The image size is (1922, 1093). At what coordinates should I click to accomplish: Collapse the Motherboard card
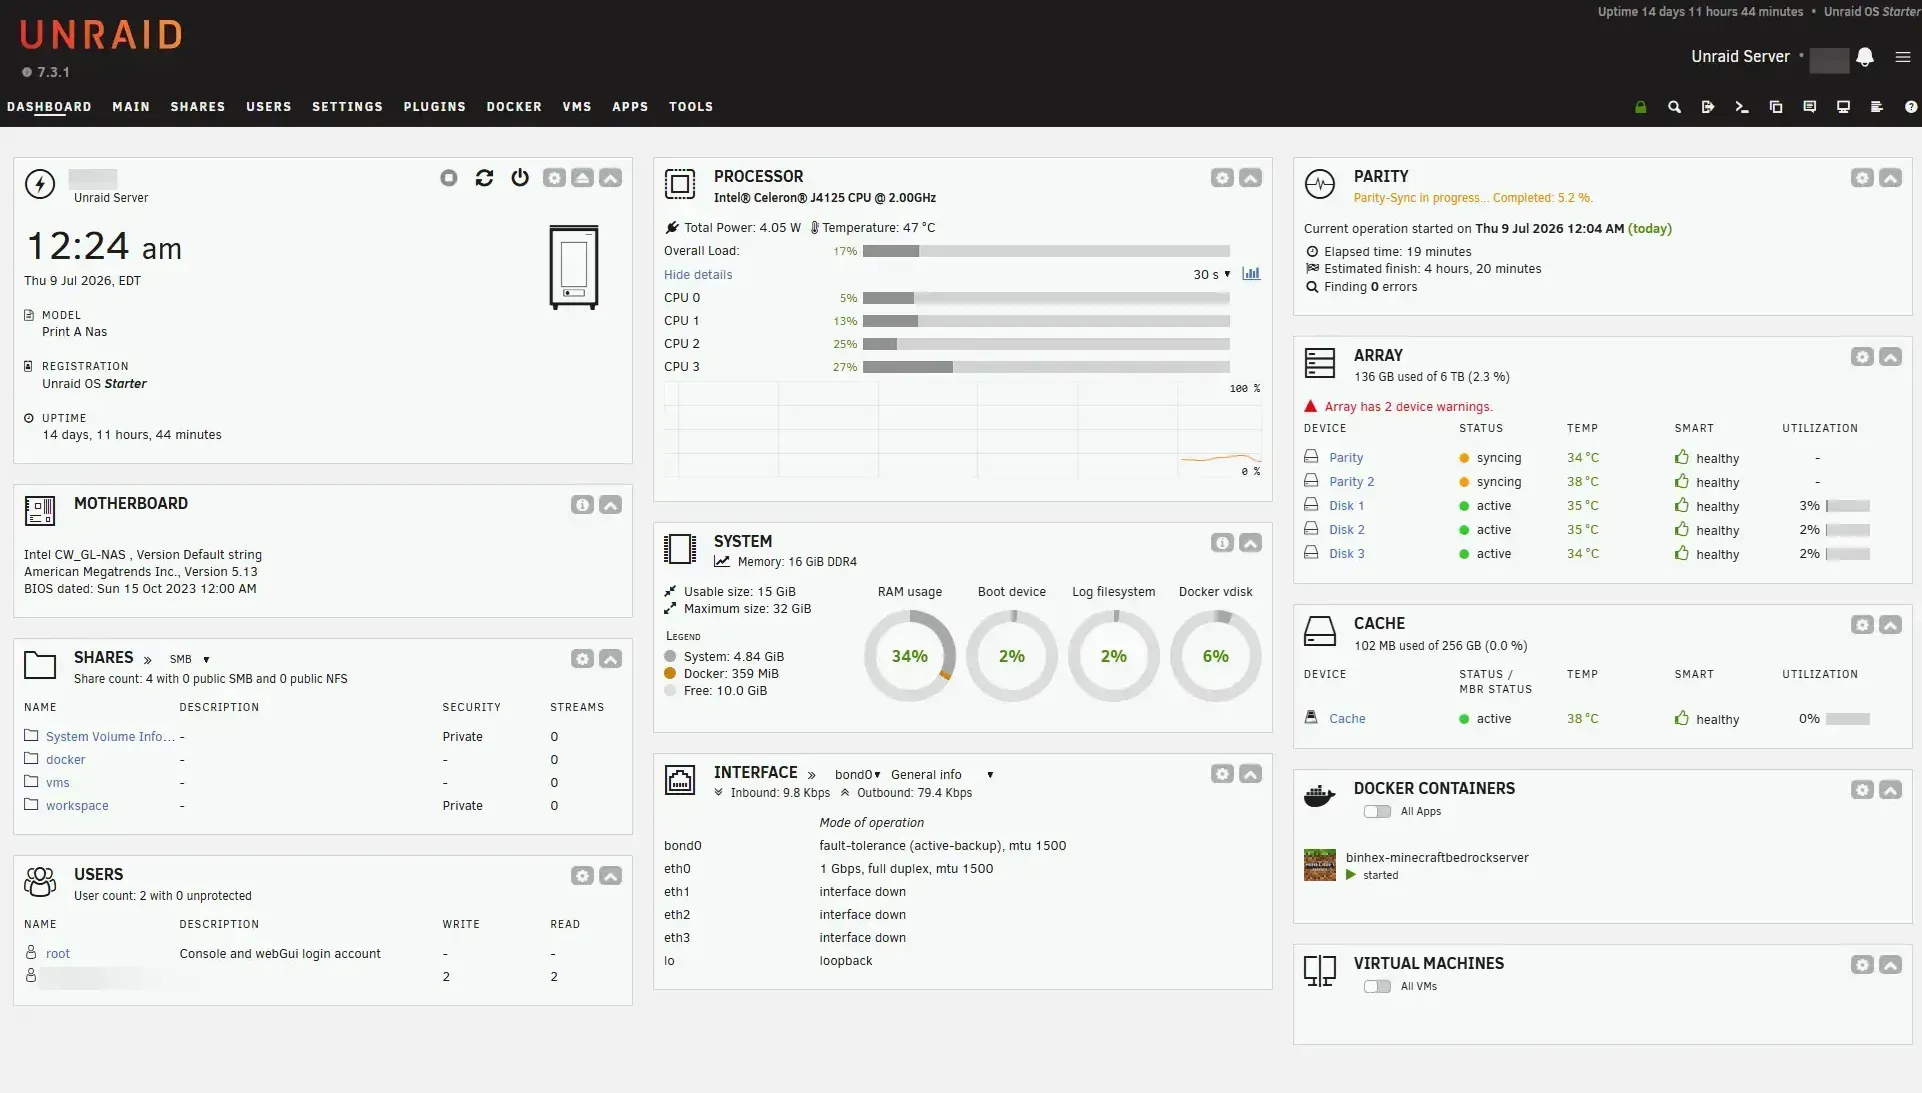610,505
